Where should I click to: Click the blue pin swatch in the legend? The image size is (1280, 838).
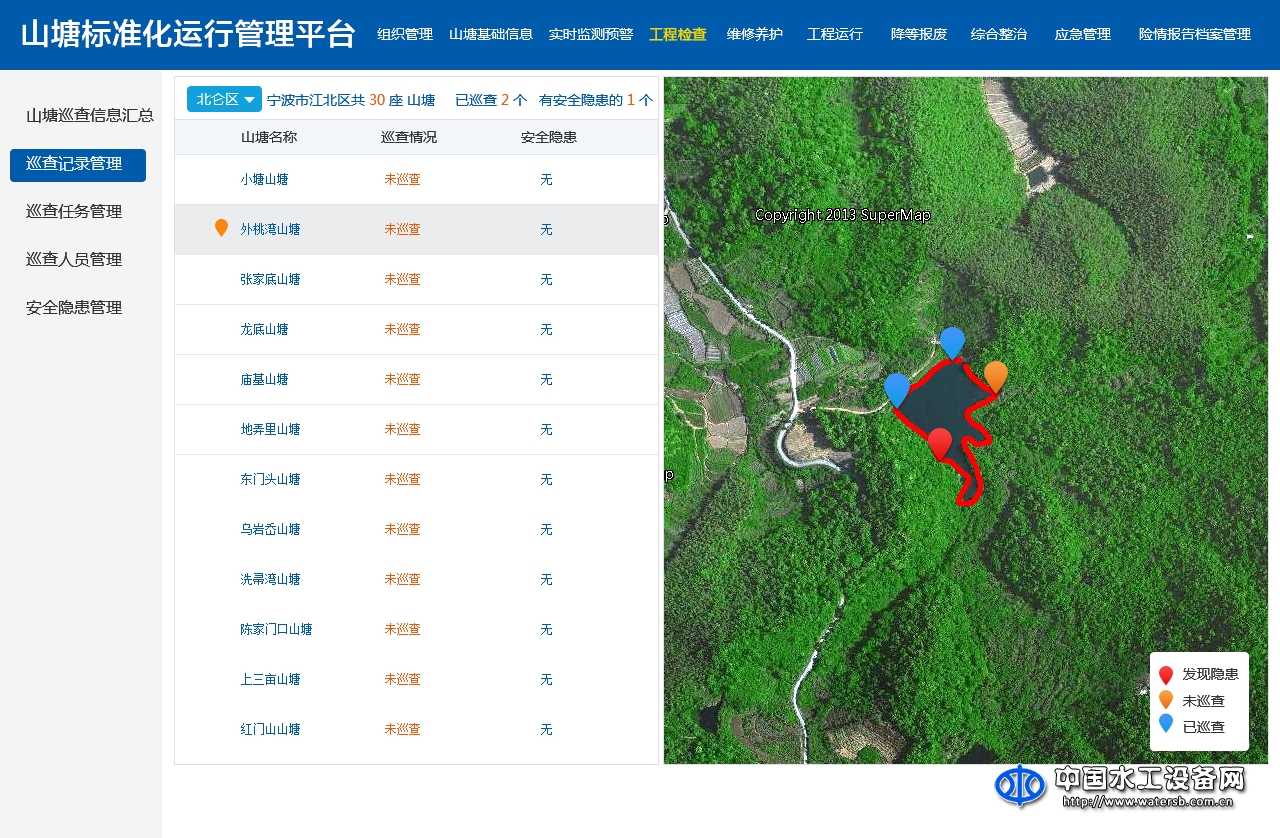(x=1166, y=726)
